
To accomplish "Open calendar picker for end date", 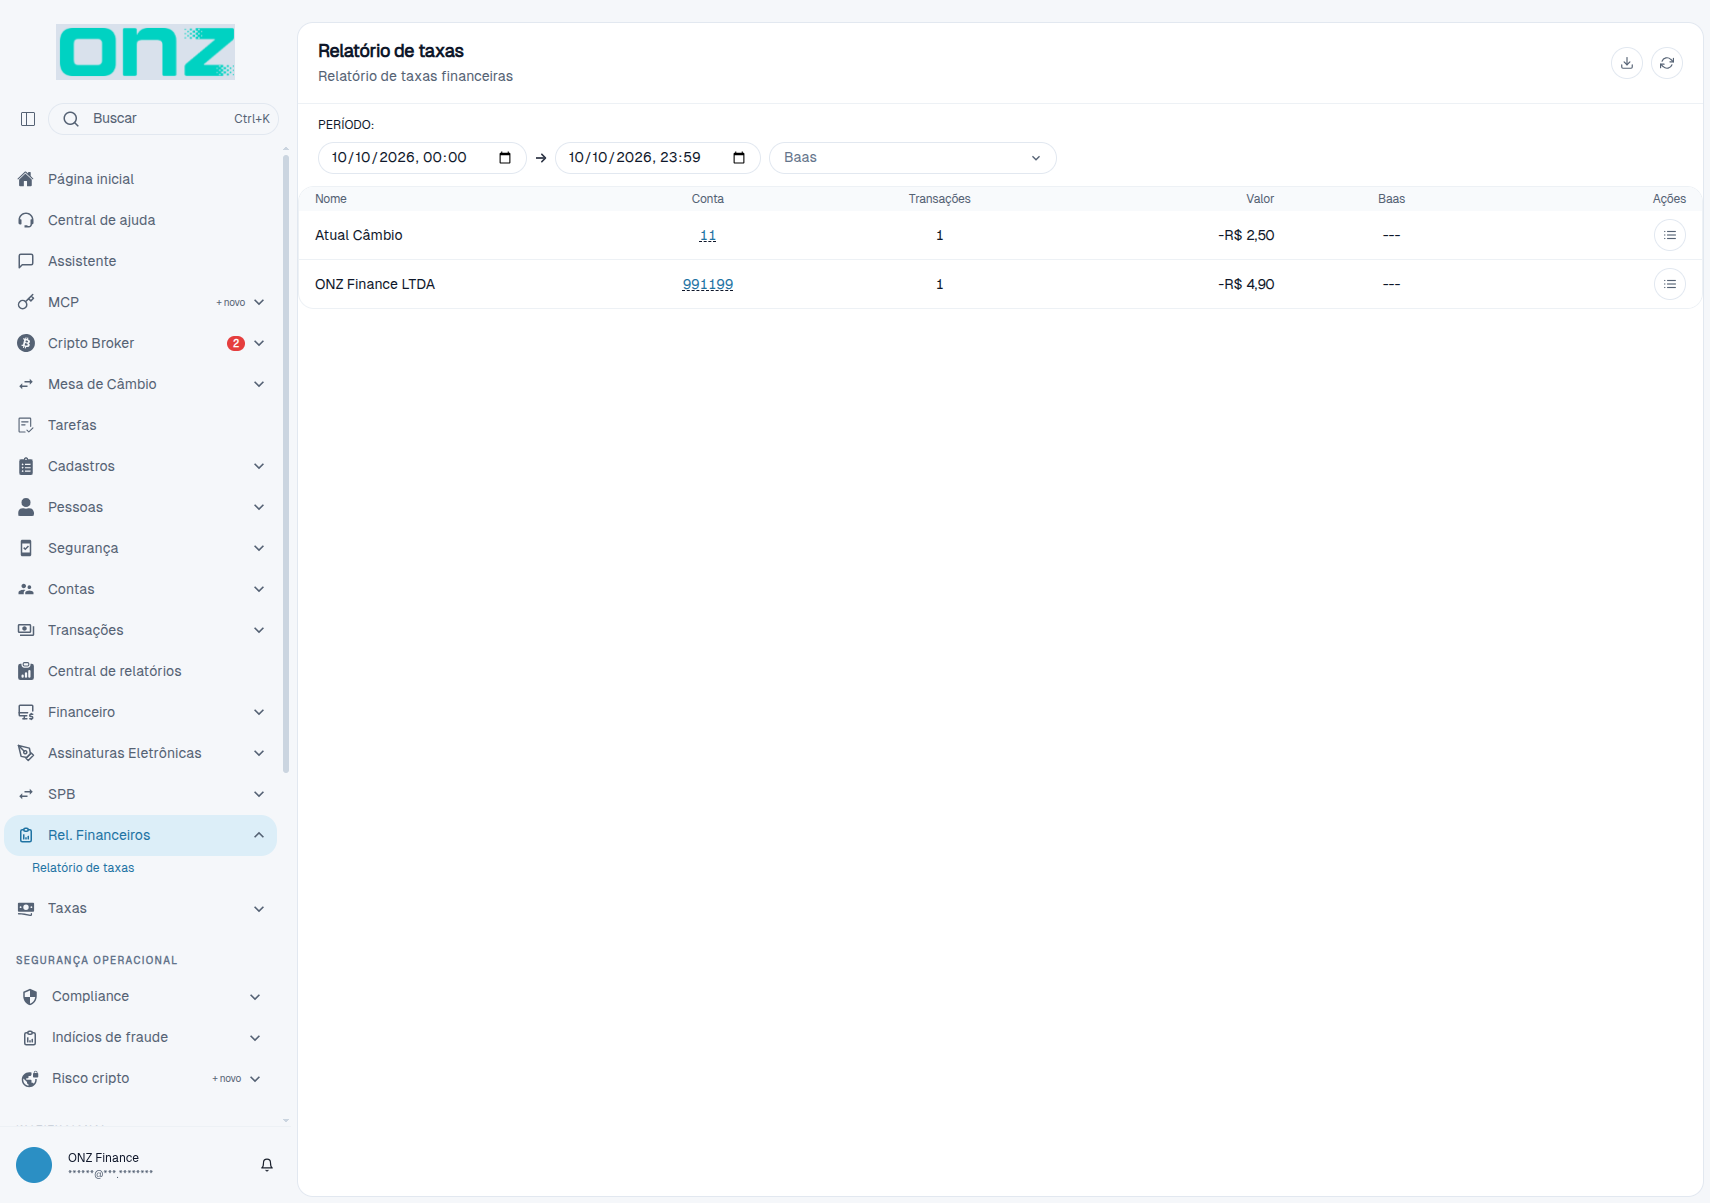I will tap(739, 158).
